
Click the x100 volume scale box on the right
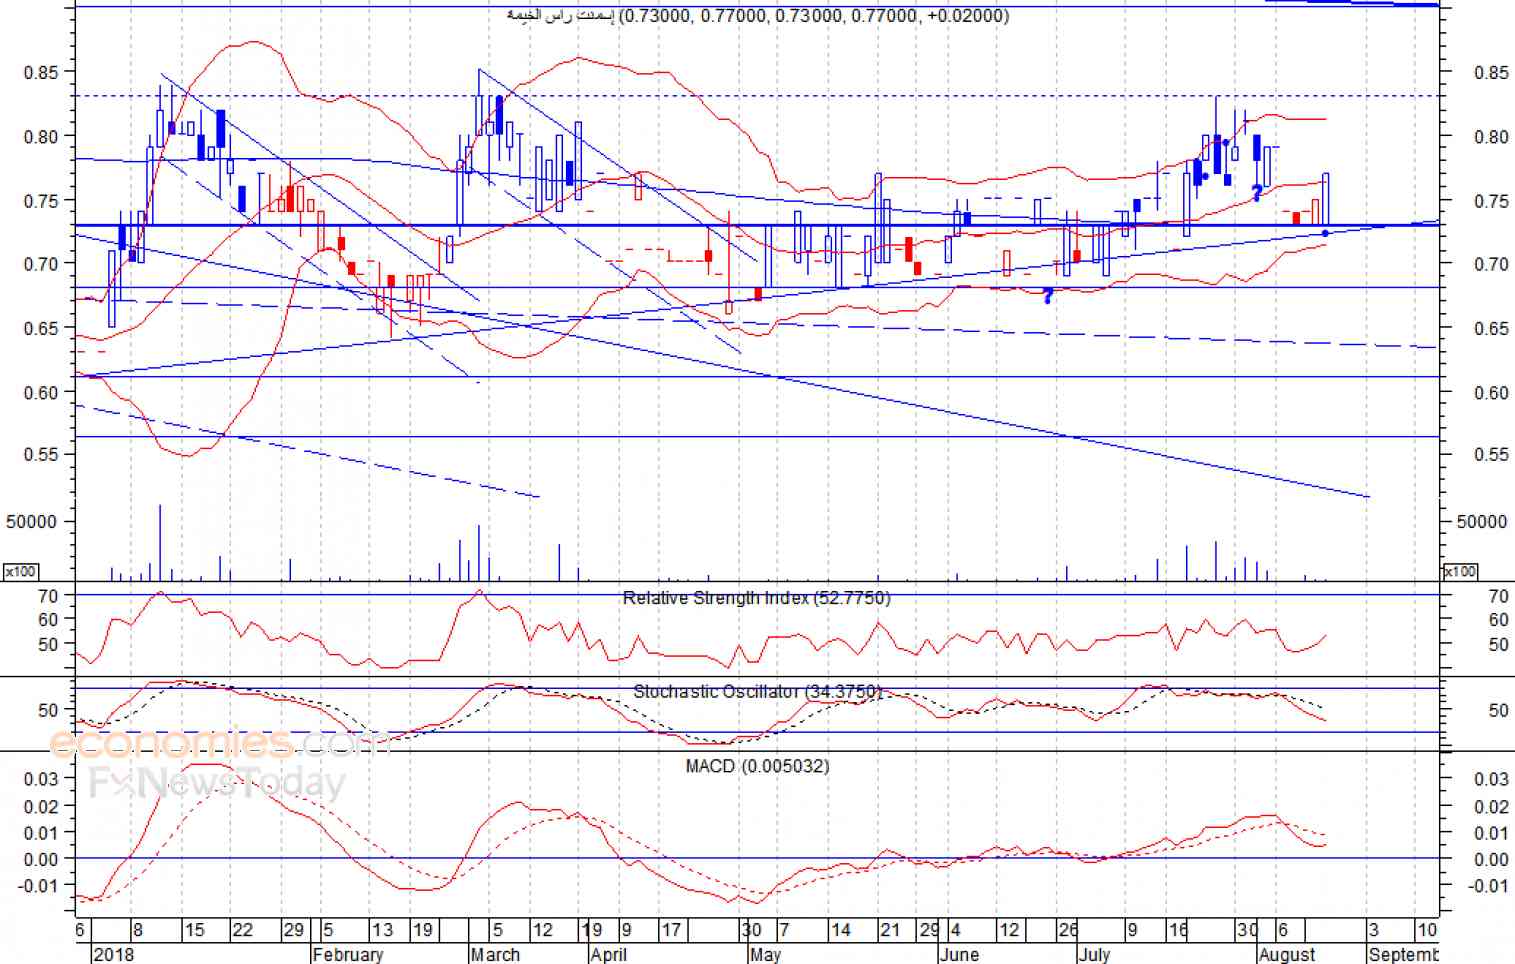1460,571
